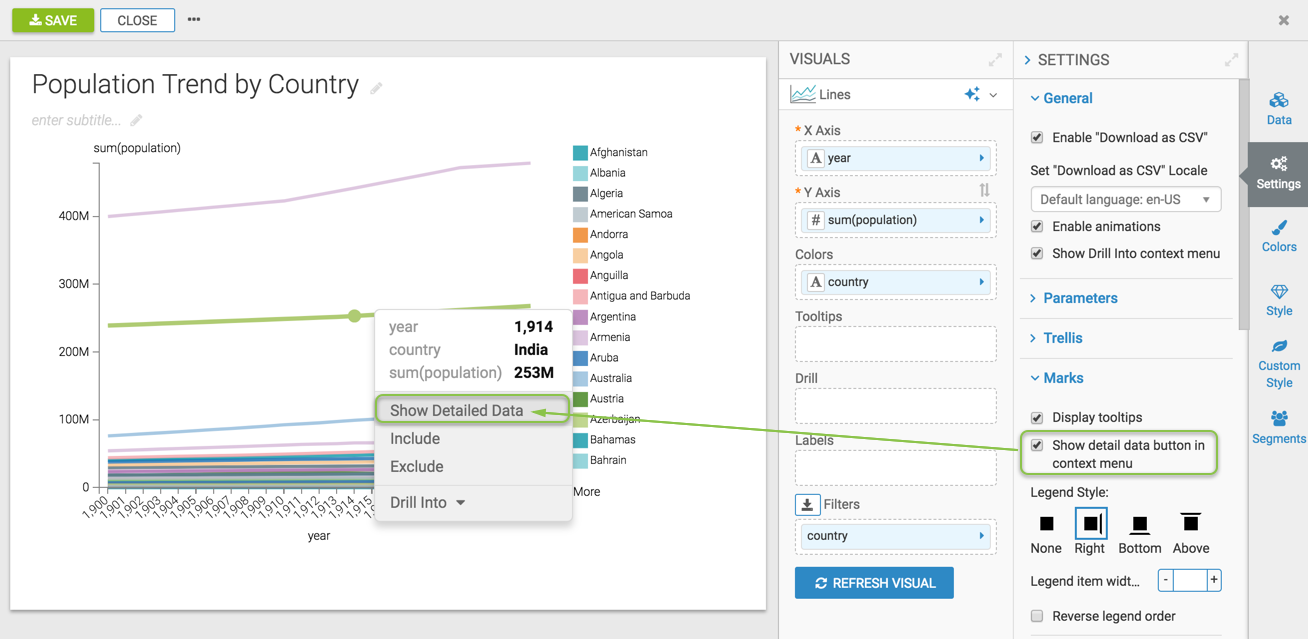Click the REFRESH VISUAL button

874,583
